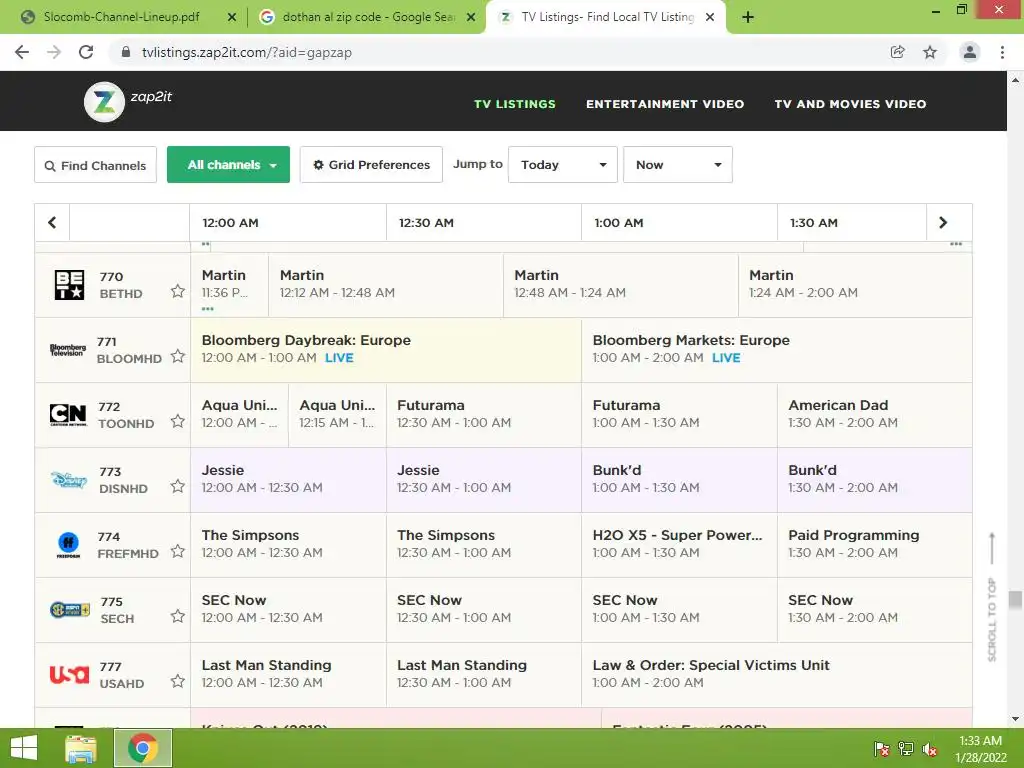1024x768 pixels.
Task: Favorite the 774 FREFMHD channel star
Action: tap(178, 551)
